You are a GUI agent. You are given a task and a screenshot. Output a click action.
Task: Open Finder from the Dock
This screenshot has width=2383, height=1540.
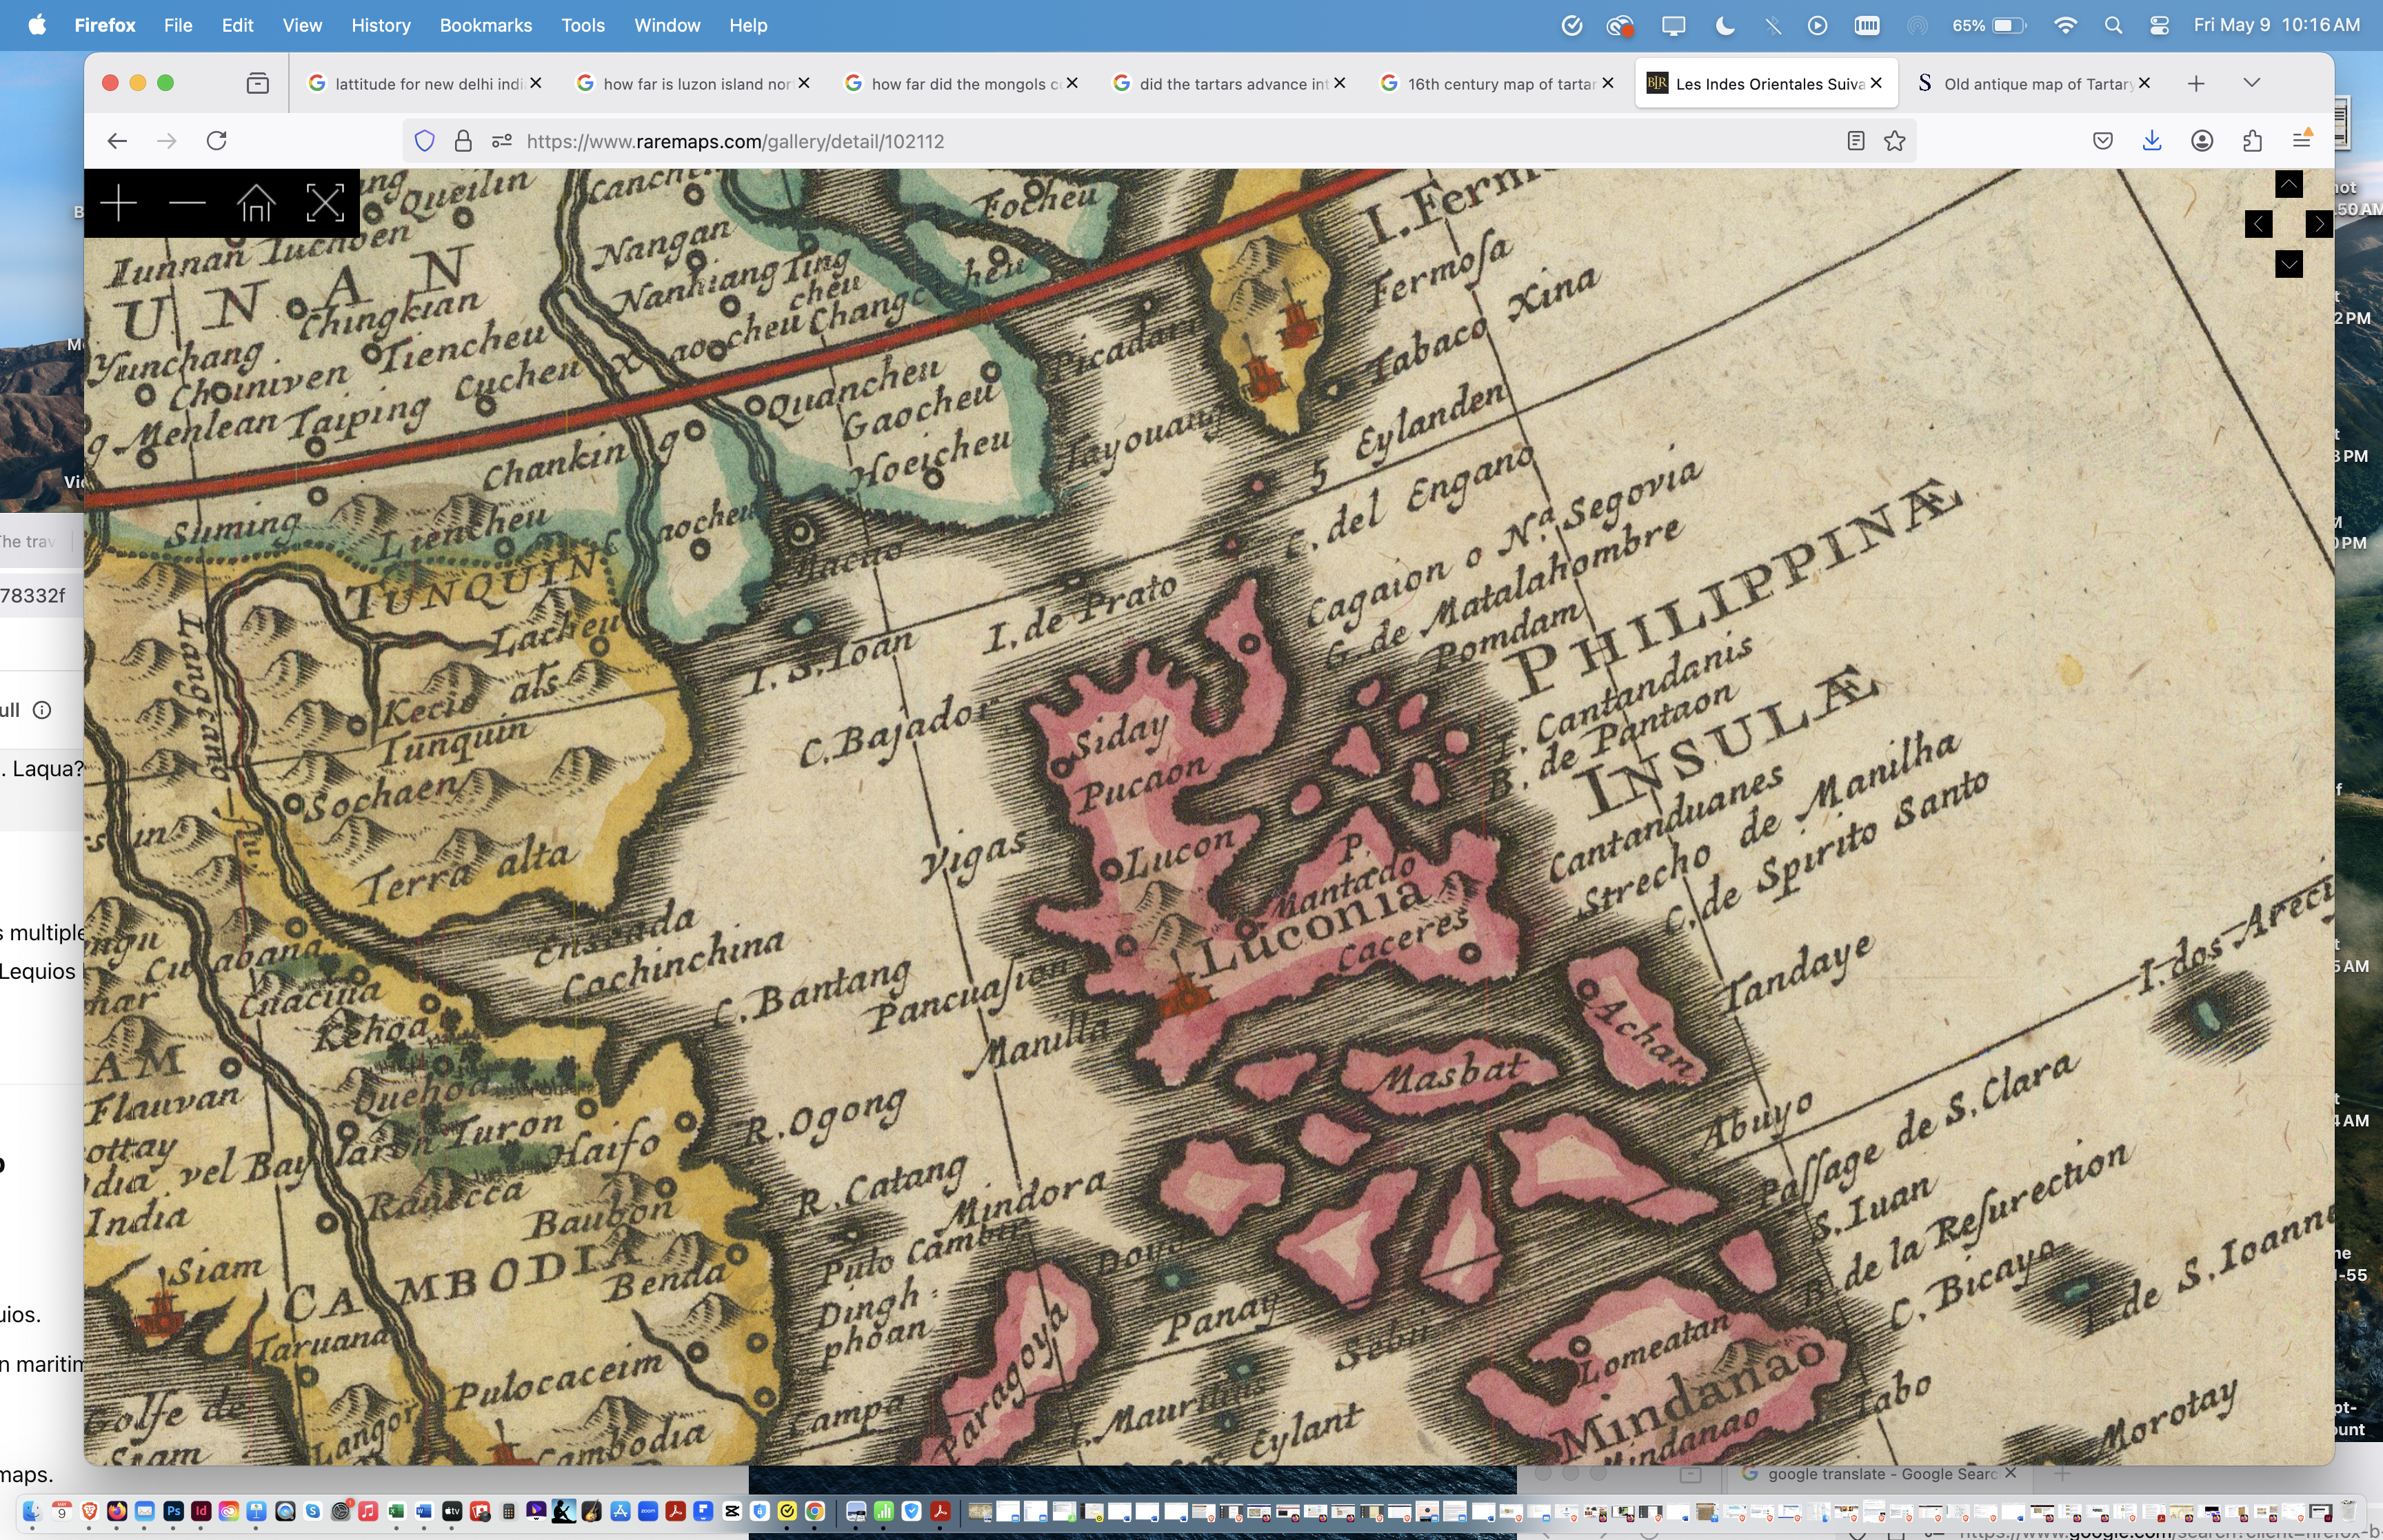[32, 1511]
